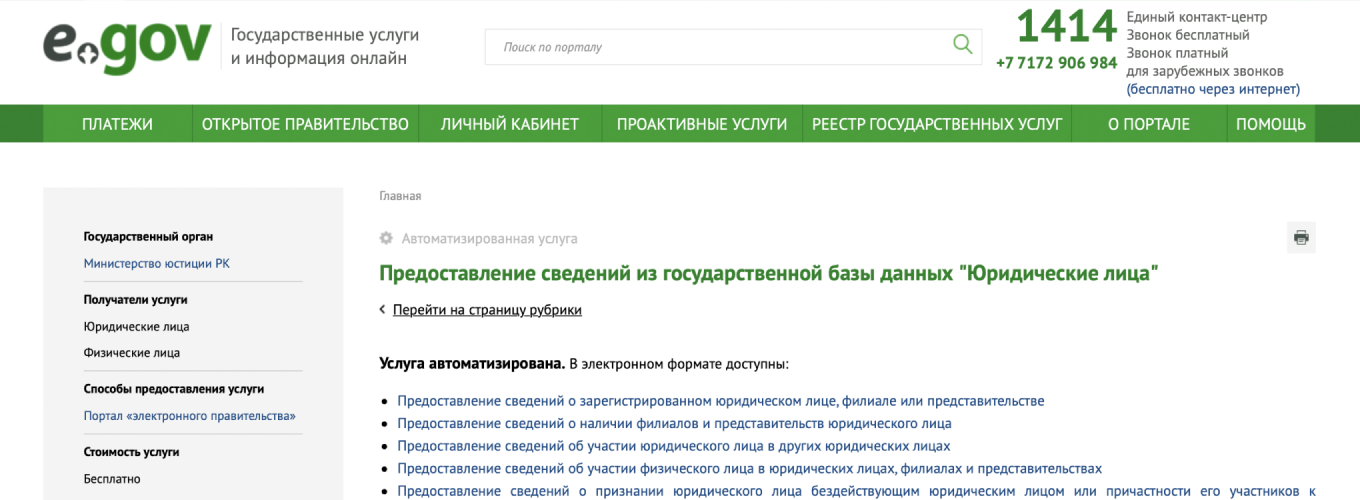Screen dimensions: 1360x500
Task: Open Министерство юстиции РК link
Action: pyautogui.click(x=157, y=264)
